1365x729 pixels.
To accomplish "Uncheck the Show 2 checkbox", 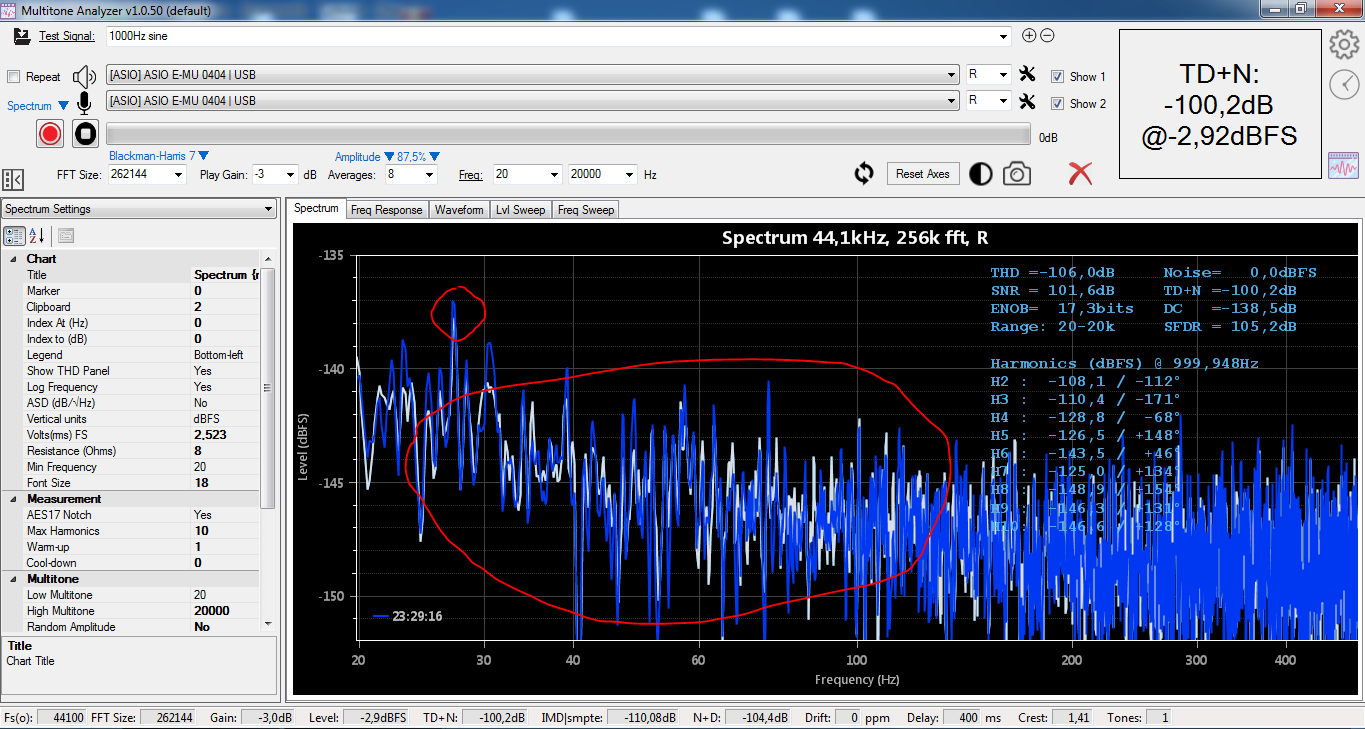I will tap(1057, 104).
